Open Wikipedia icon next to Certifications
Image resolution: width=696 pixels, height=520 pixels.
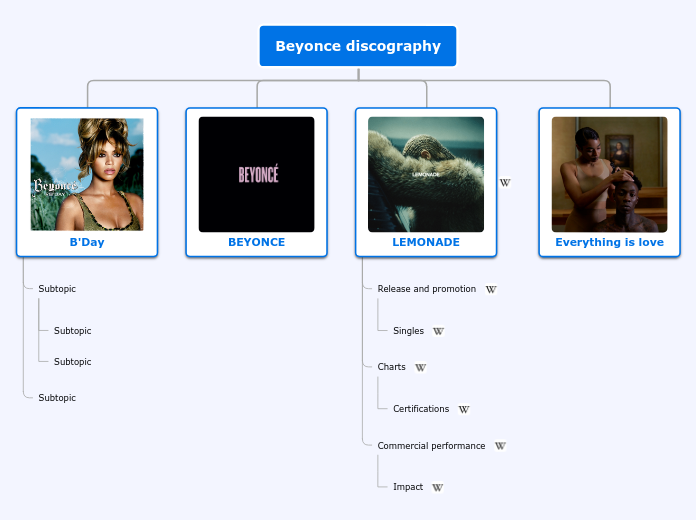pyautogui.click(x=464, y=409)
